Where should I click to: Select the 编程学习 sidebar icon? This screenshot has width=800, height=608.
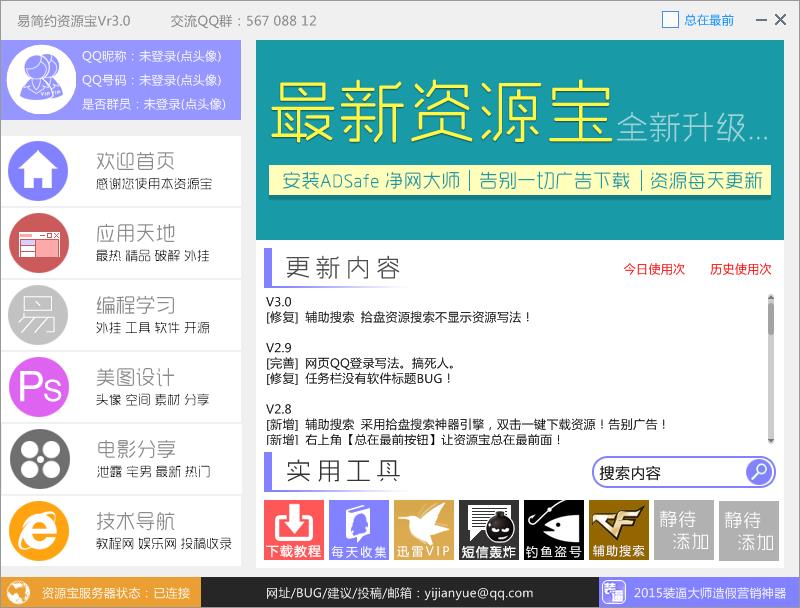coord(38,314)
